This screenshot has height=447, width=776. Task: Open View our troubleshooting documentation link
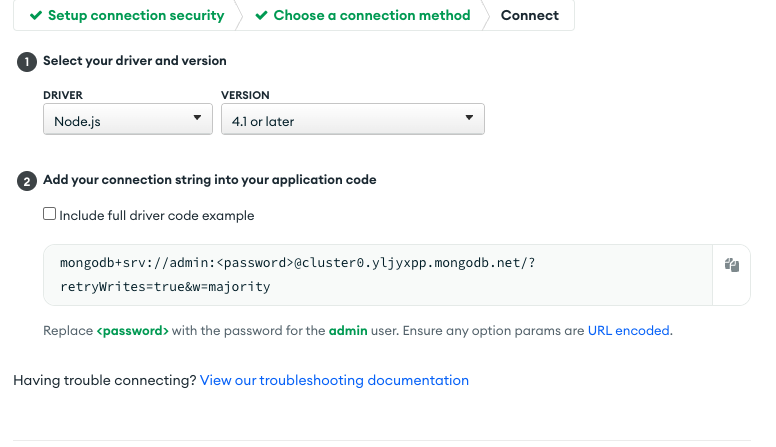coord(334,380)
